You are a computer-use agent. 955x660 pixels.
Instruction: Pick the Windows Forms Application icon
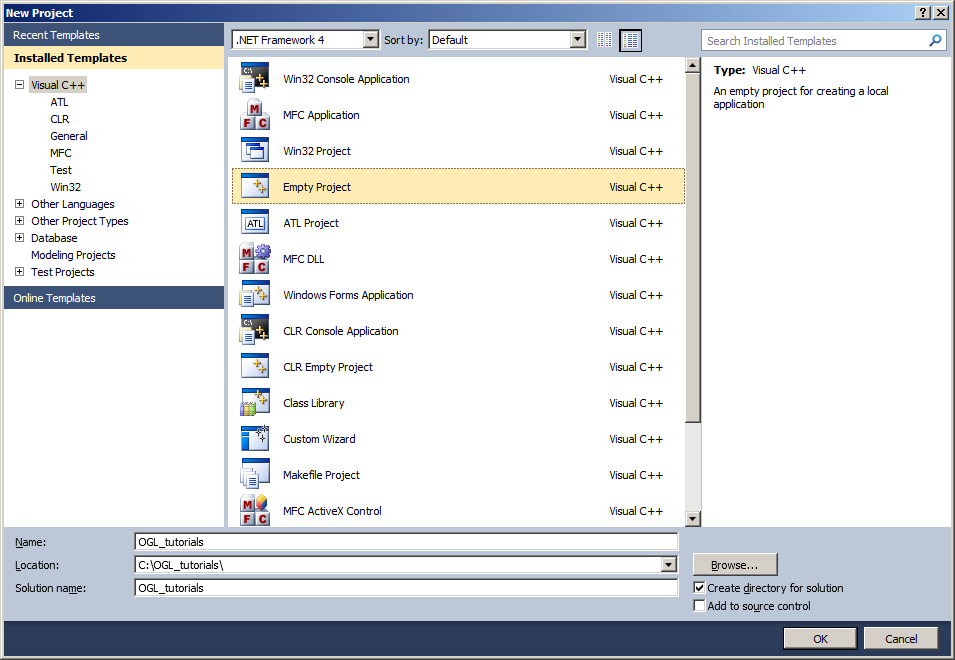click(x=255, y=295)
